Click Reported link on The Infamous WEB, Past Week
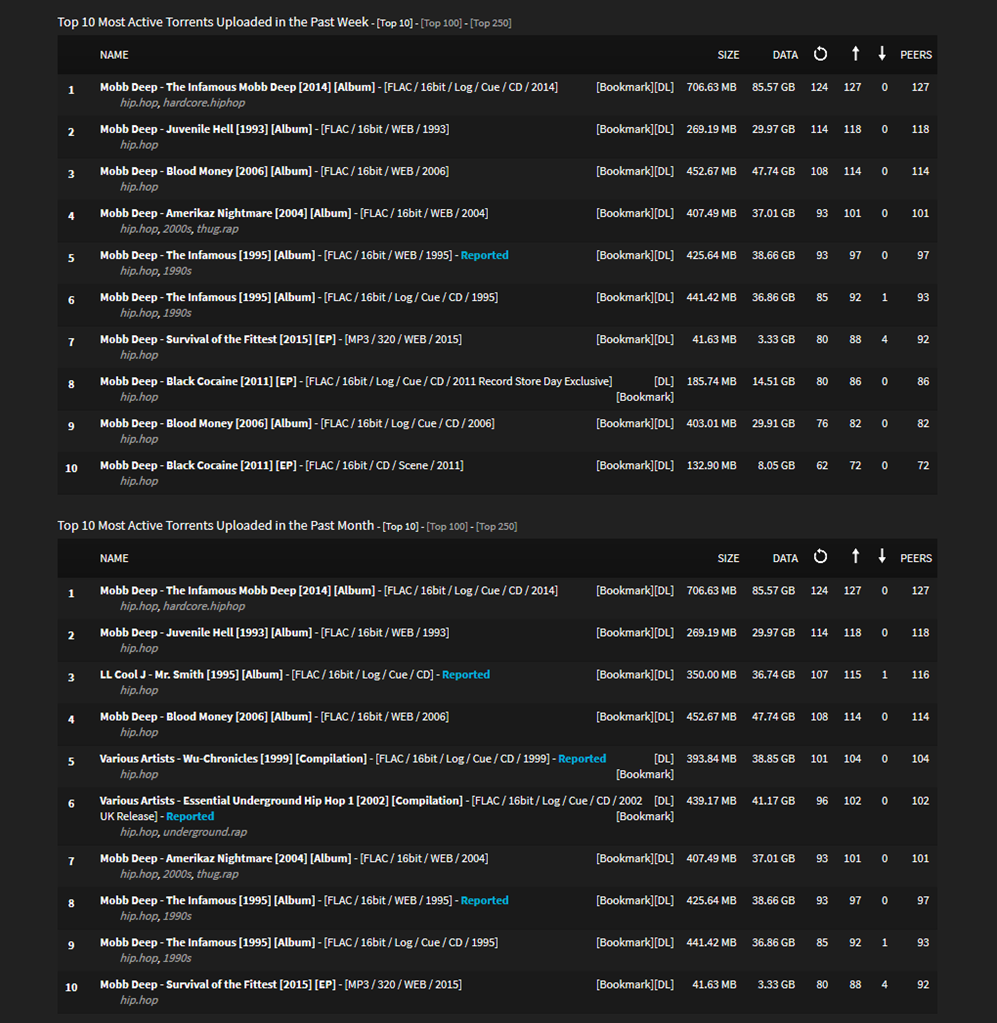Image resolution: width=997 pixels, height=1023 pixels. (484, 255)
